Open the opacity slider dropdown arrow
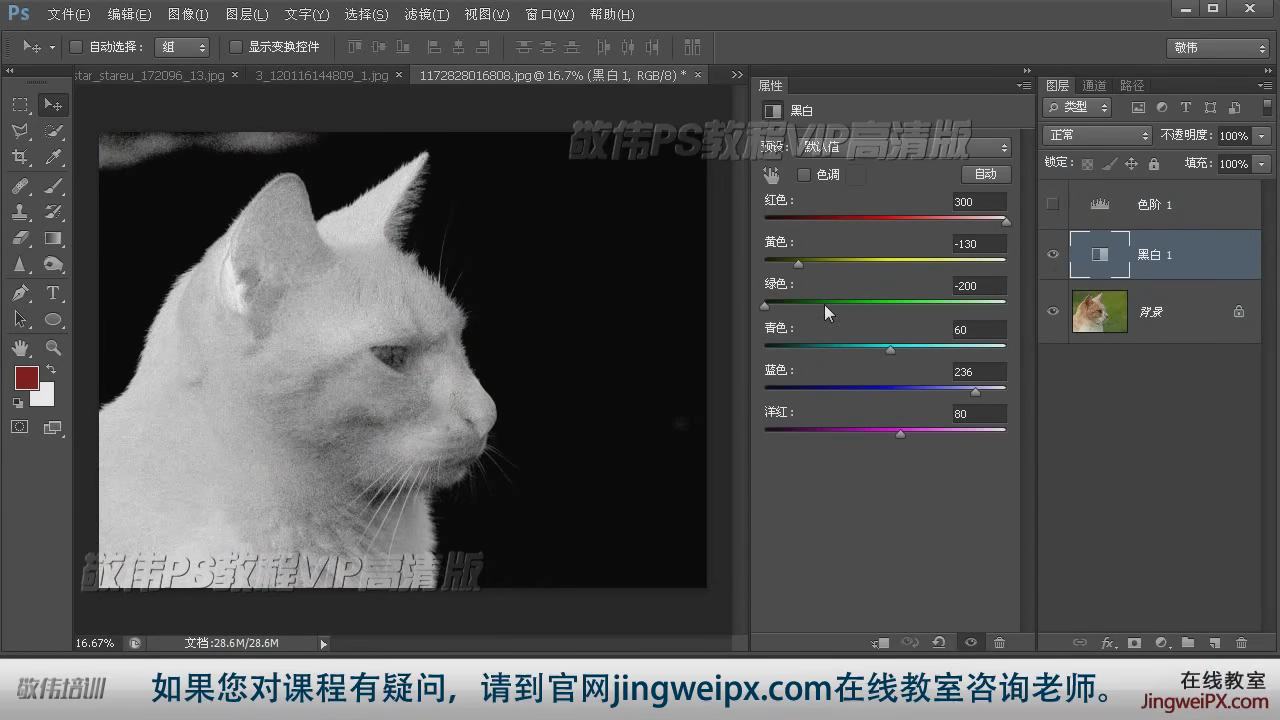This screenshot has width=1280, height=720. [1262, 136]
